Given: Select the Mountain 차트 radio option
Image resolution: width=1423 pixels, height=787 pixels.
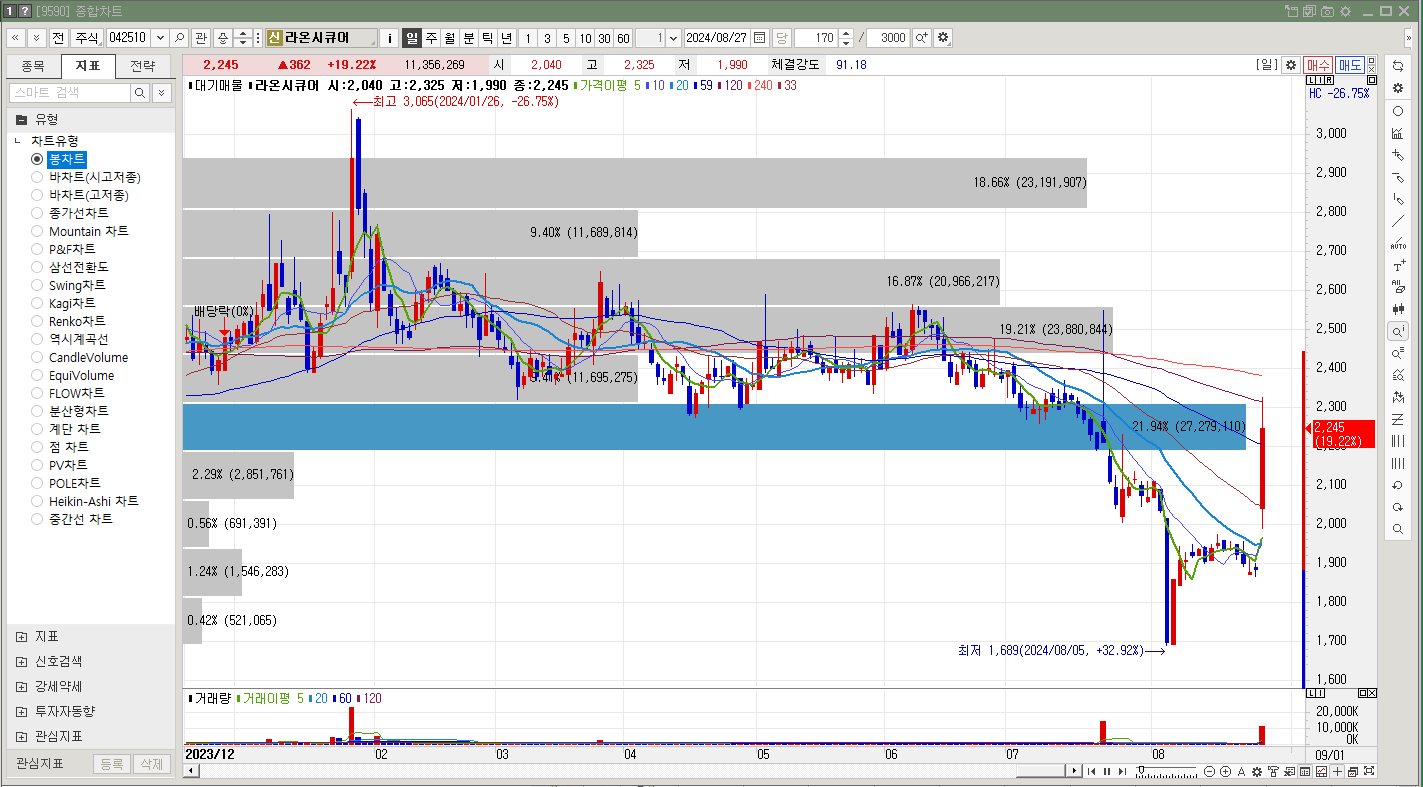Looking at the screenshot, I should tap(37, 231).
